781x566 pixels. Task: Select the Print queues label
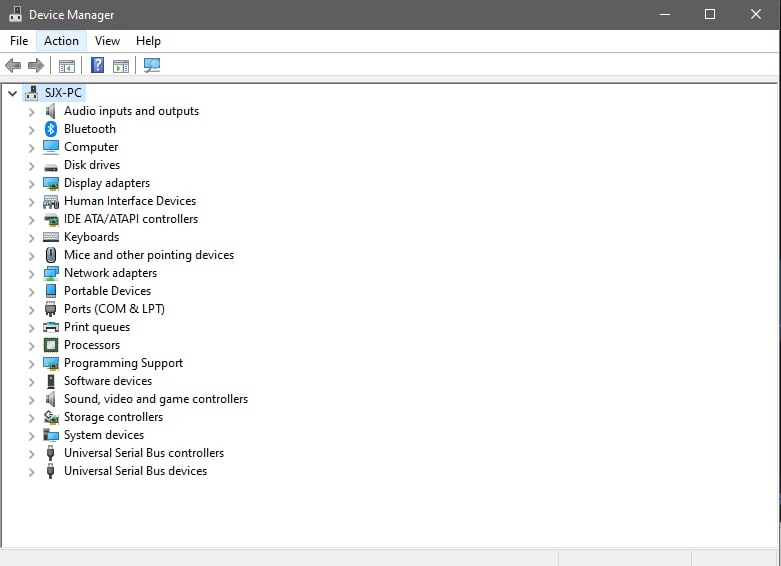pos(97,327)
